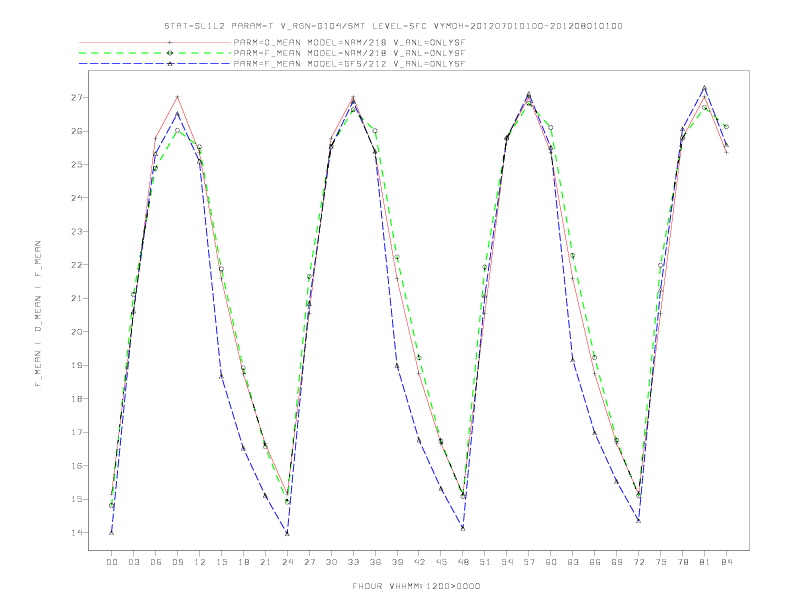Click x-axis tick label 06
Image resolution: width=792 pixels, height=612 pixels.
pyautogui.click(x=156, y=562)
